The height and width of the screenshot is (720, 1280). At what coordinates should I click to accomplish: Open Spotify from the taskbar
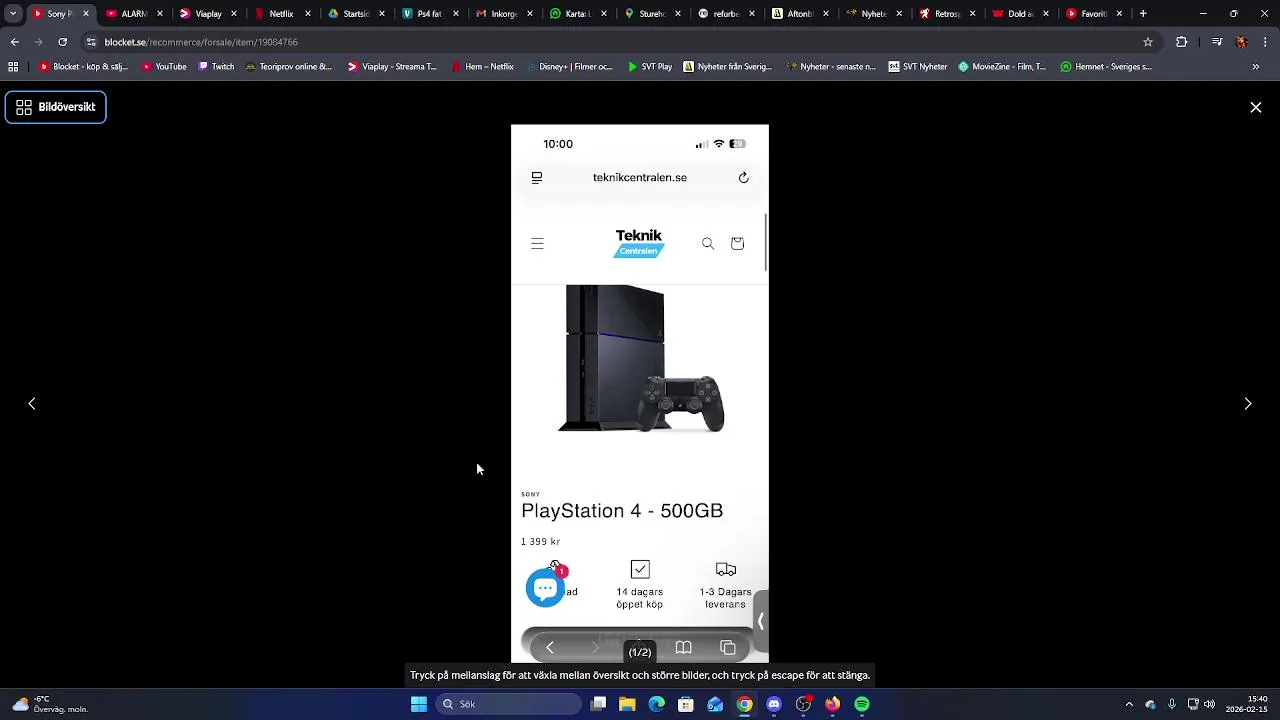tap(862, 704)
